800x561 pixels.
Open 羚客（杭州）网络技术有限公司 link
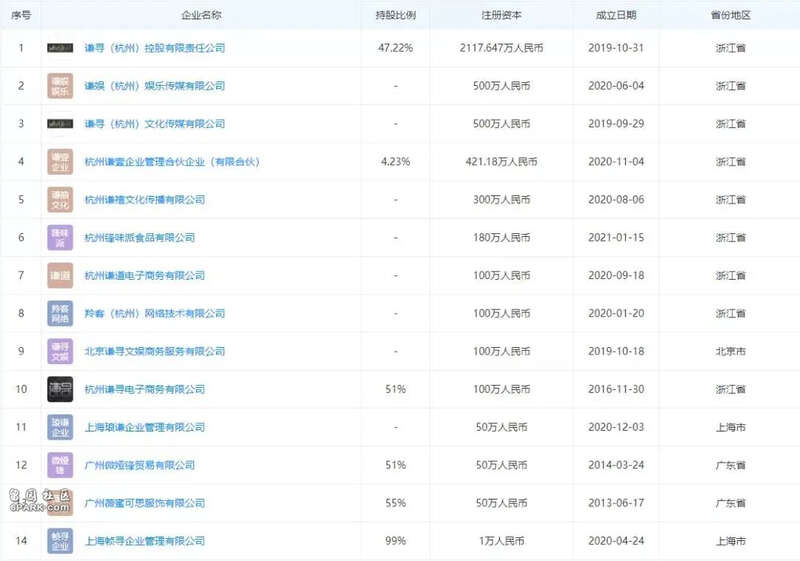point(155,313)
